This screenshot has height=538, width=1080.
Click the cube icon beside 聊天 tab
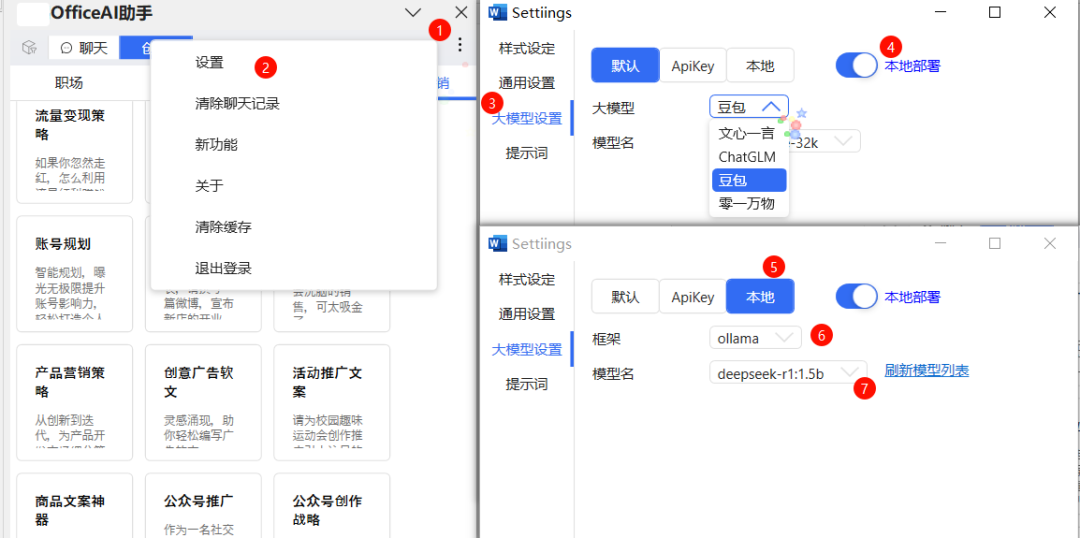[x=28, y=47]
